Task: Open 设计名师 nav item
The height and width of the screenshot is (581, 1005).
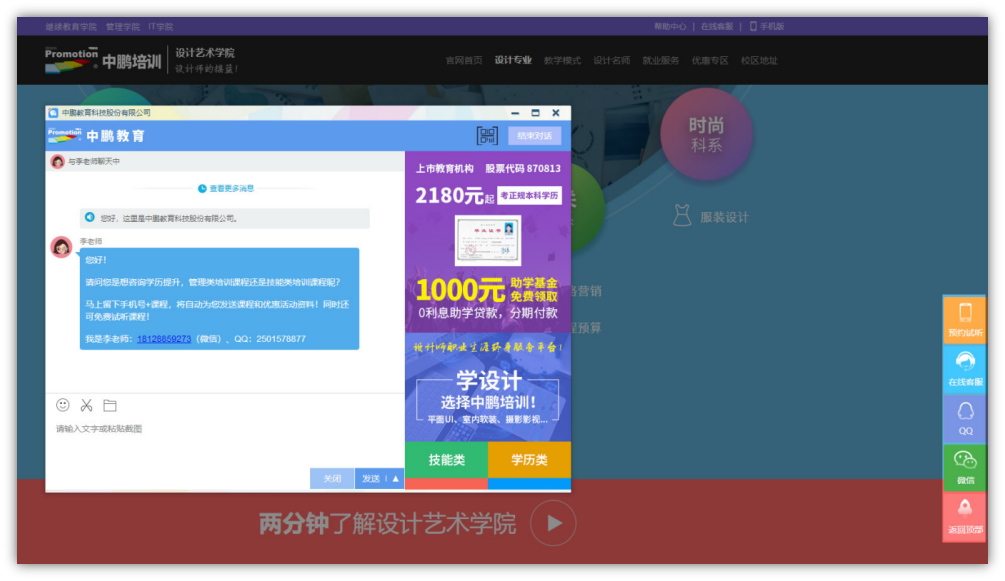Action: [611, 60]
